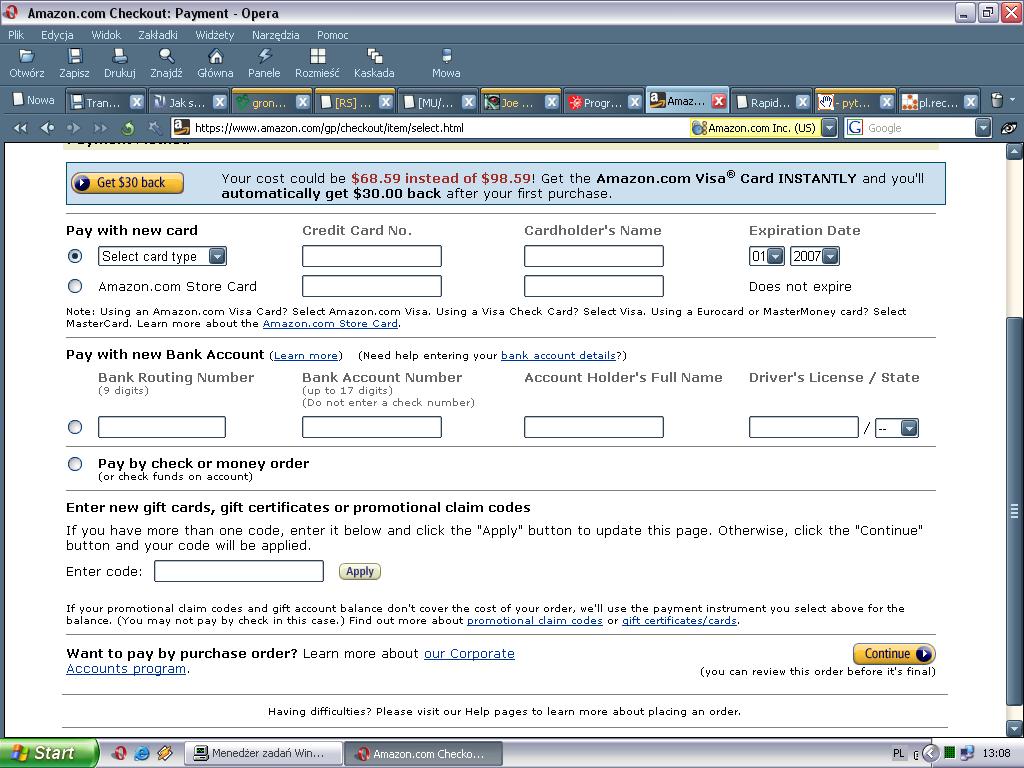Open the Edycja menu
This screenshot has width=1024, height=768.
tap(57, 35)
